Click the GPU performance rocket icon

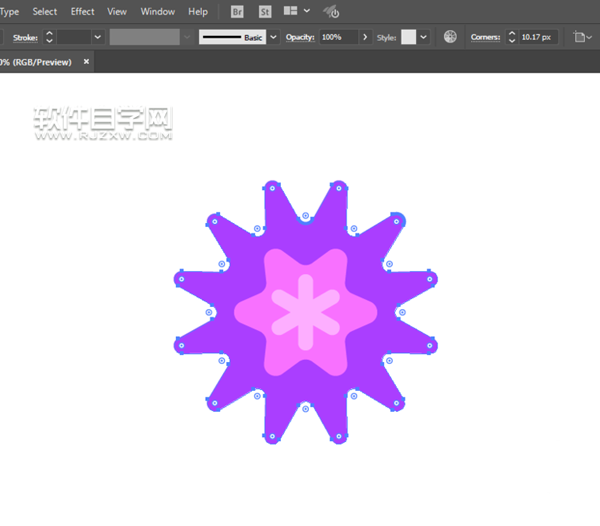331,12
